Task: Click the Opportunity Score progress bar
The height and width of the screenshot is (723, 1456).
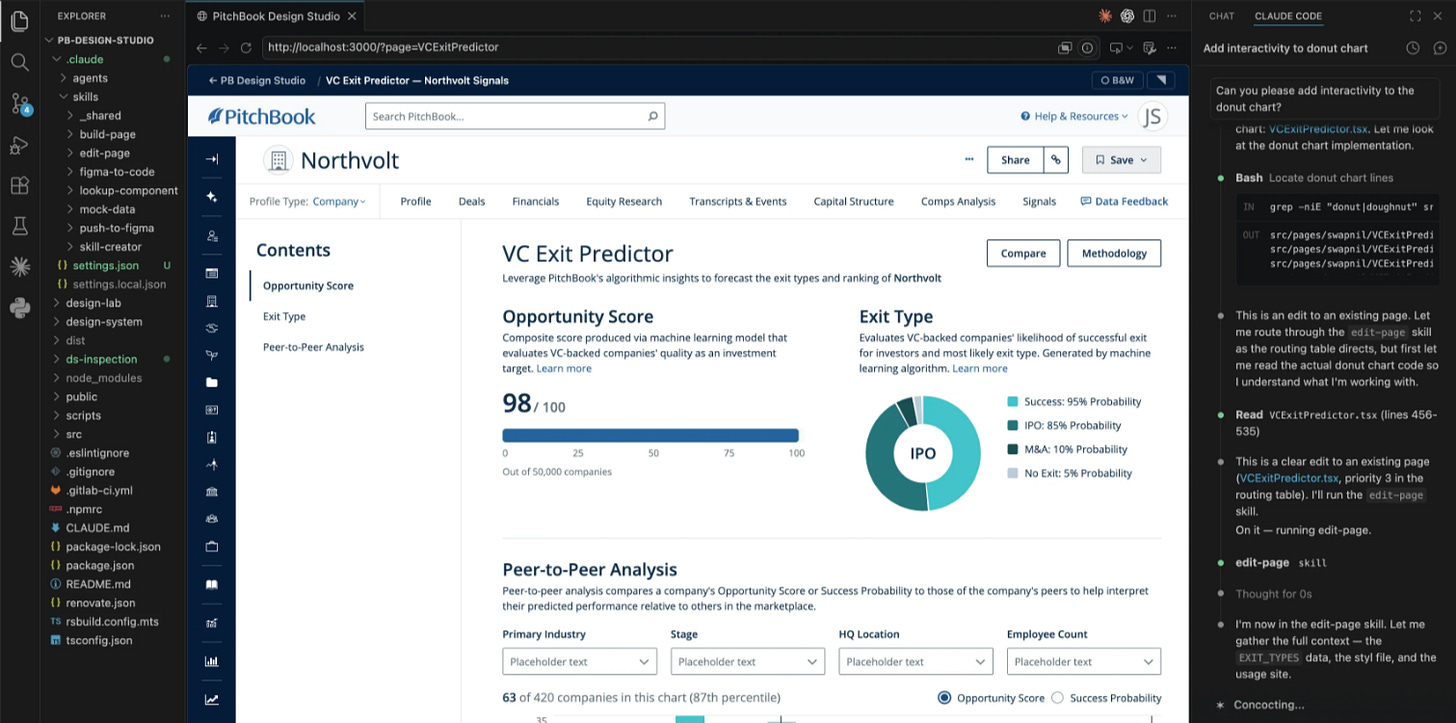Action: [x=651, y=435]
